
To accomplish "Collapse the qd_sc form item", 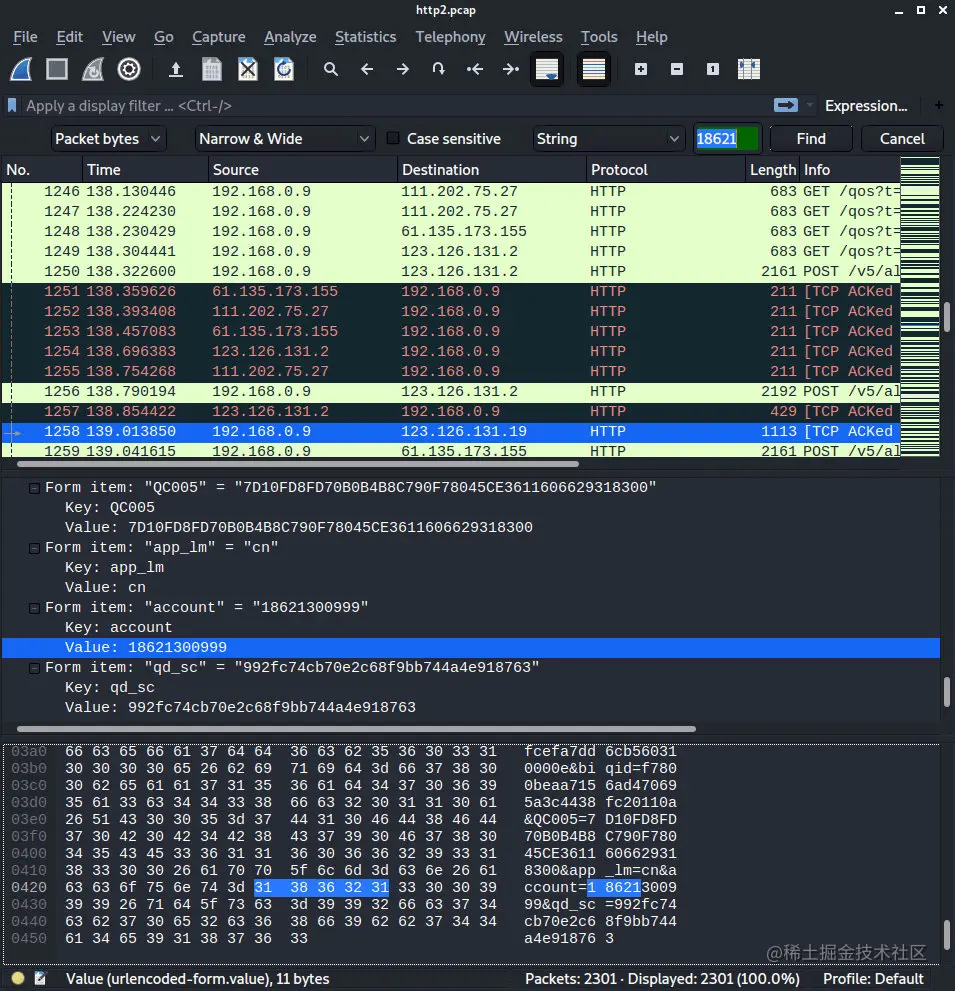I will tap(35, 668).
